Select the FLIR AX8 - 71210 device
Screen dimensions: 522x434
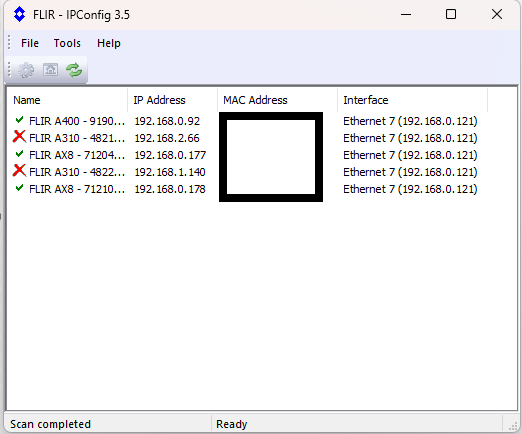(x=77, y=189)
